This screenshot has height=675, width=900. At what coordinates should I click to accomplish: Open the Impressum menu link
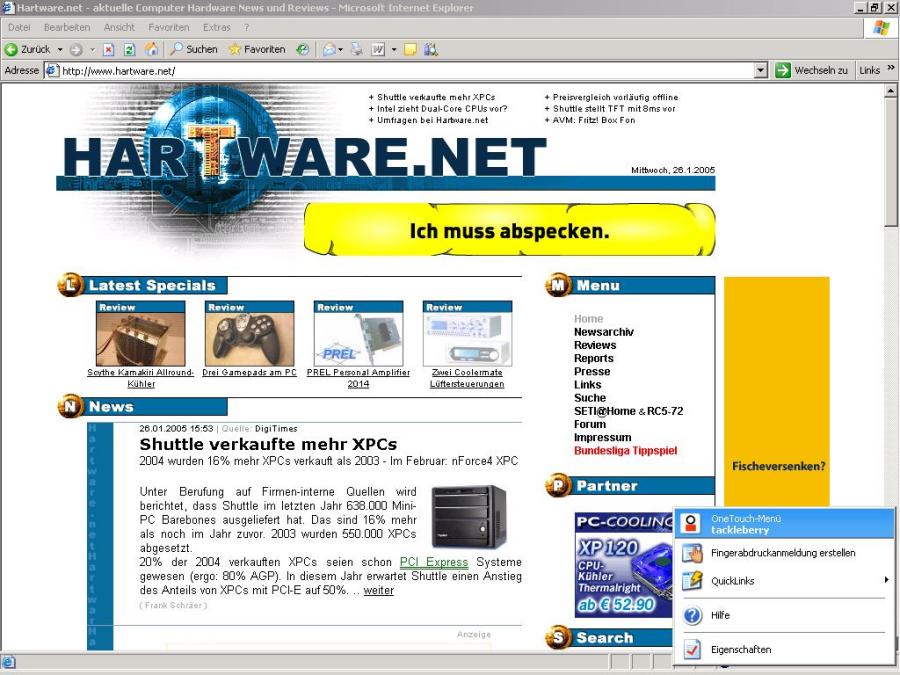(603, 437)
